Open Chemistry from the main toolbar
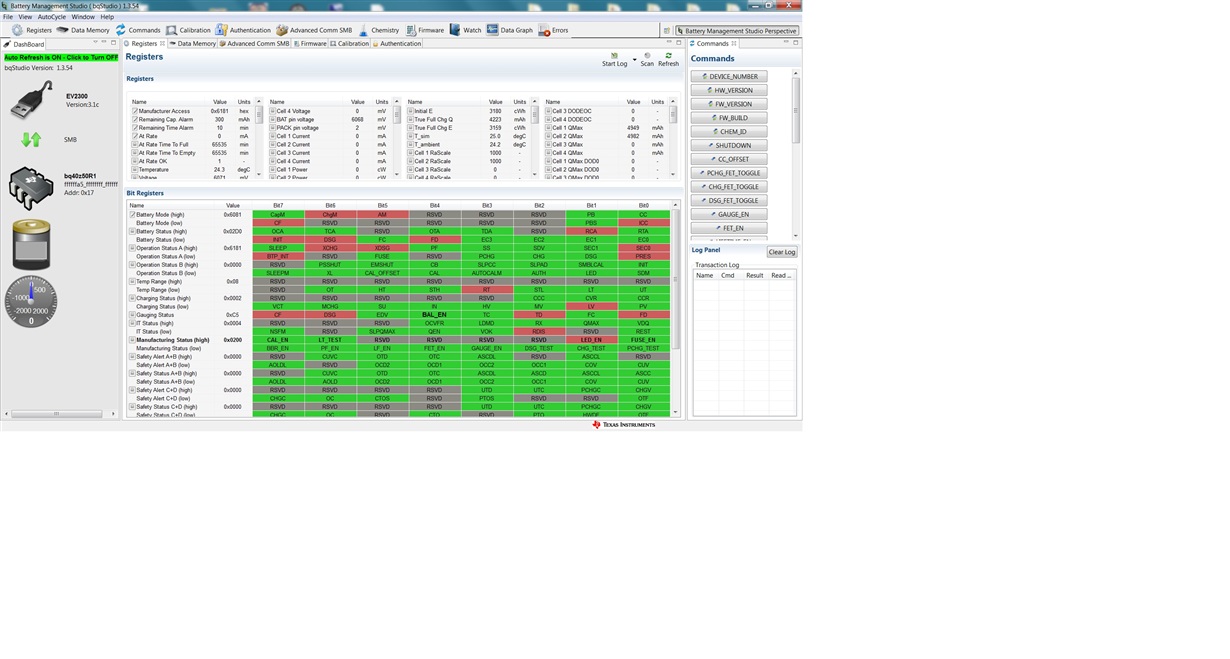This screenshot has width=1230, height=659. coord(379,30)
